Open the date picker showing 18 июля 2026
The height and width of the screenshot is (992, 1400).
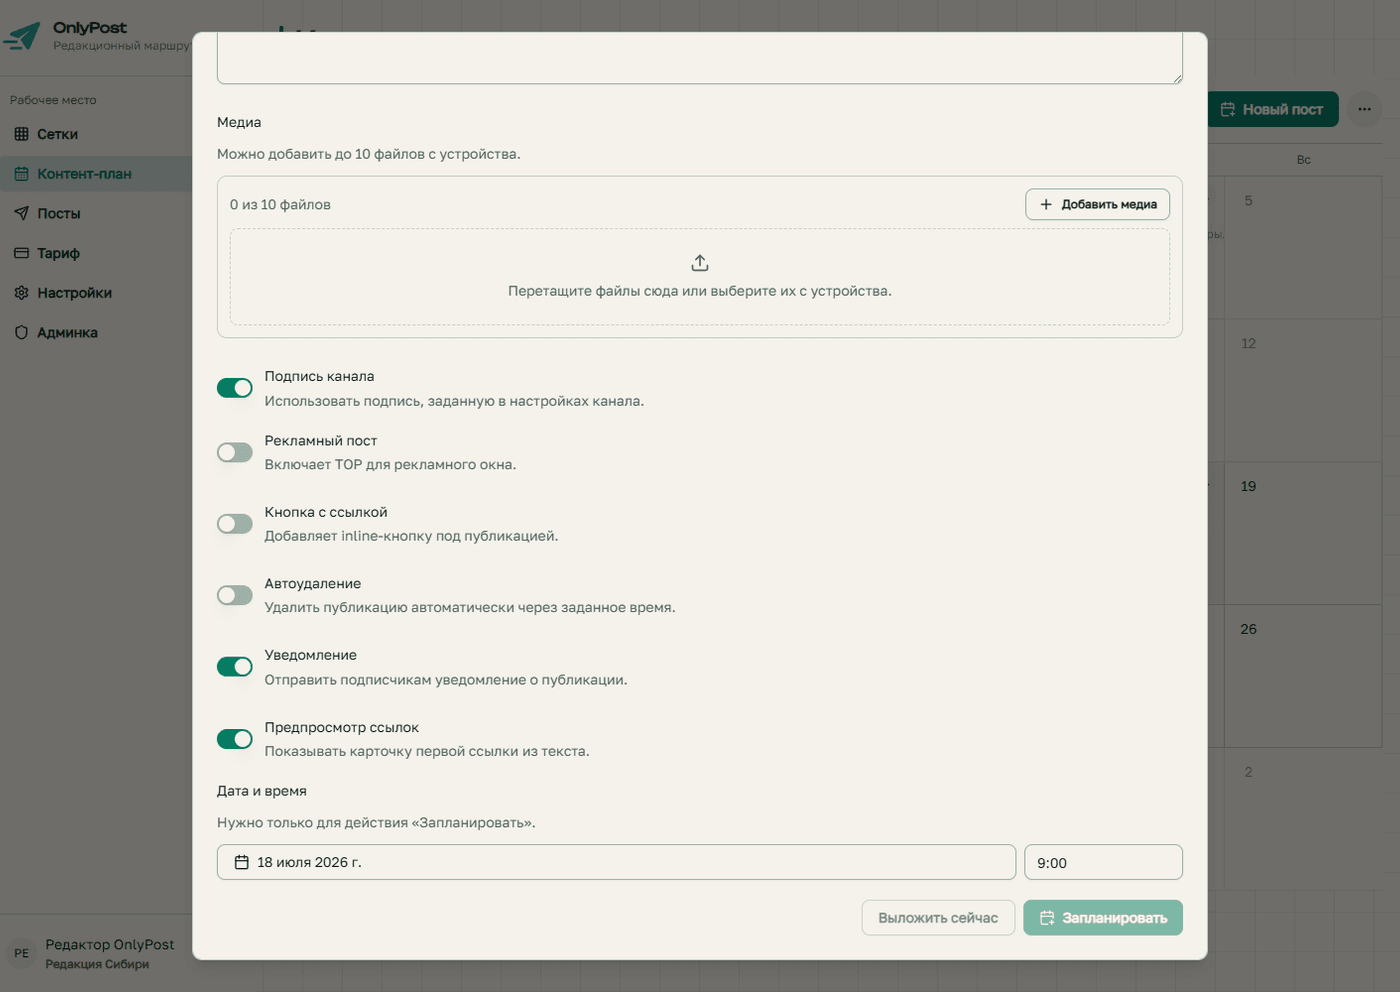[x=616, y=862]
